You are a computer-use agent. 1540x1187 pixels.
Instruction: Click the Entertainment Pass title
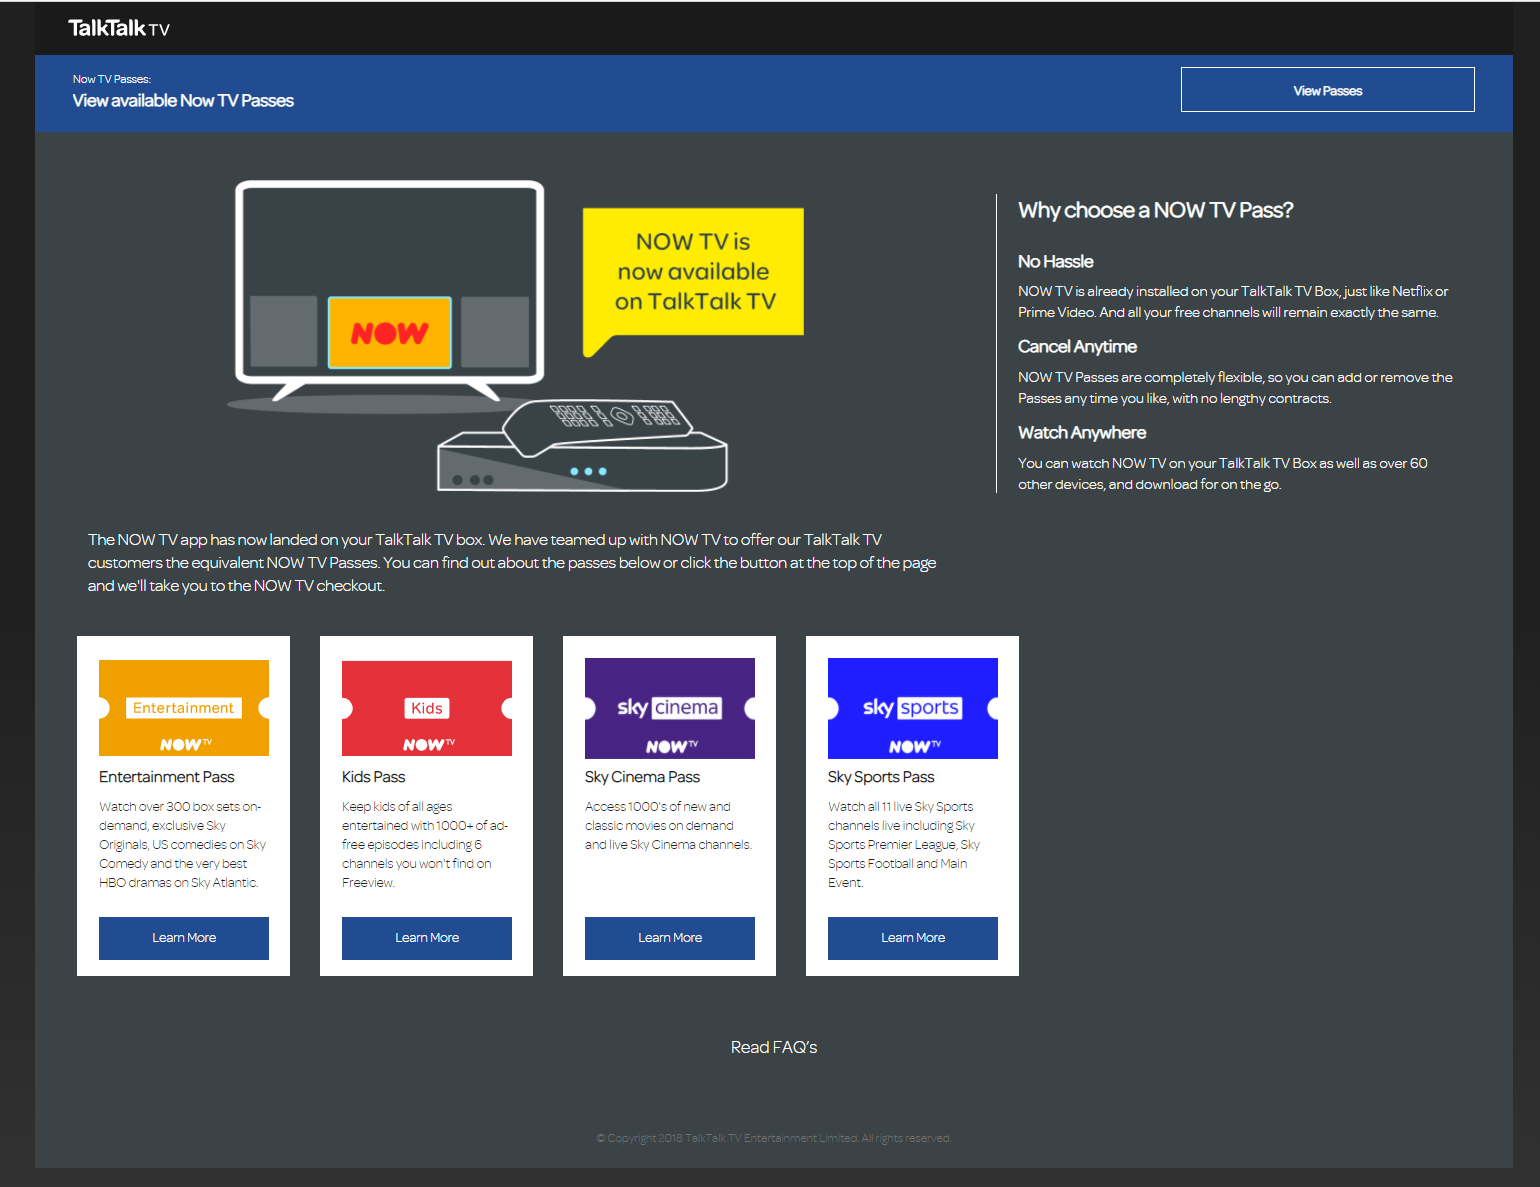167,777
